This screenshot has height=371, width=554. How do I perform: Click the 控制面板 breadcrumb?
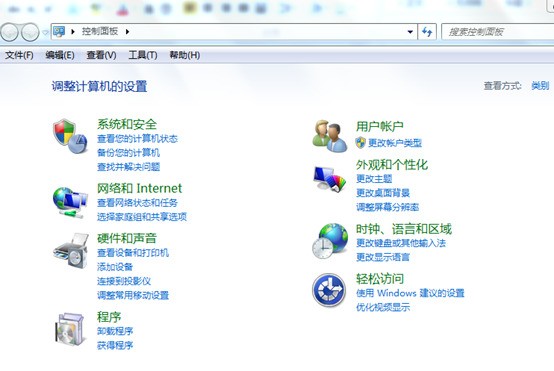(100, 31)
